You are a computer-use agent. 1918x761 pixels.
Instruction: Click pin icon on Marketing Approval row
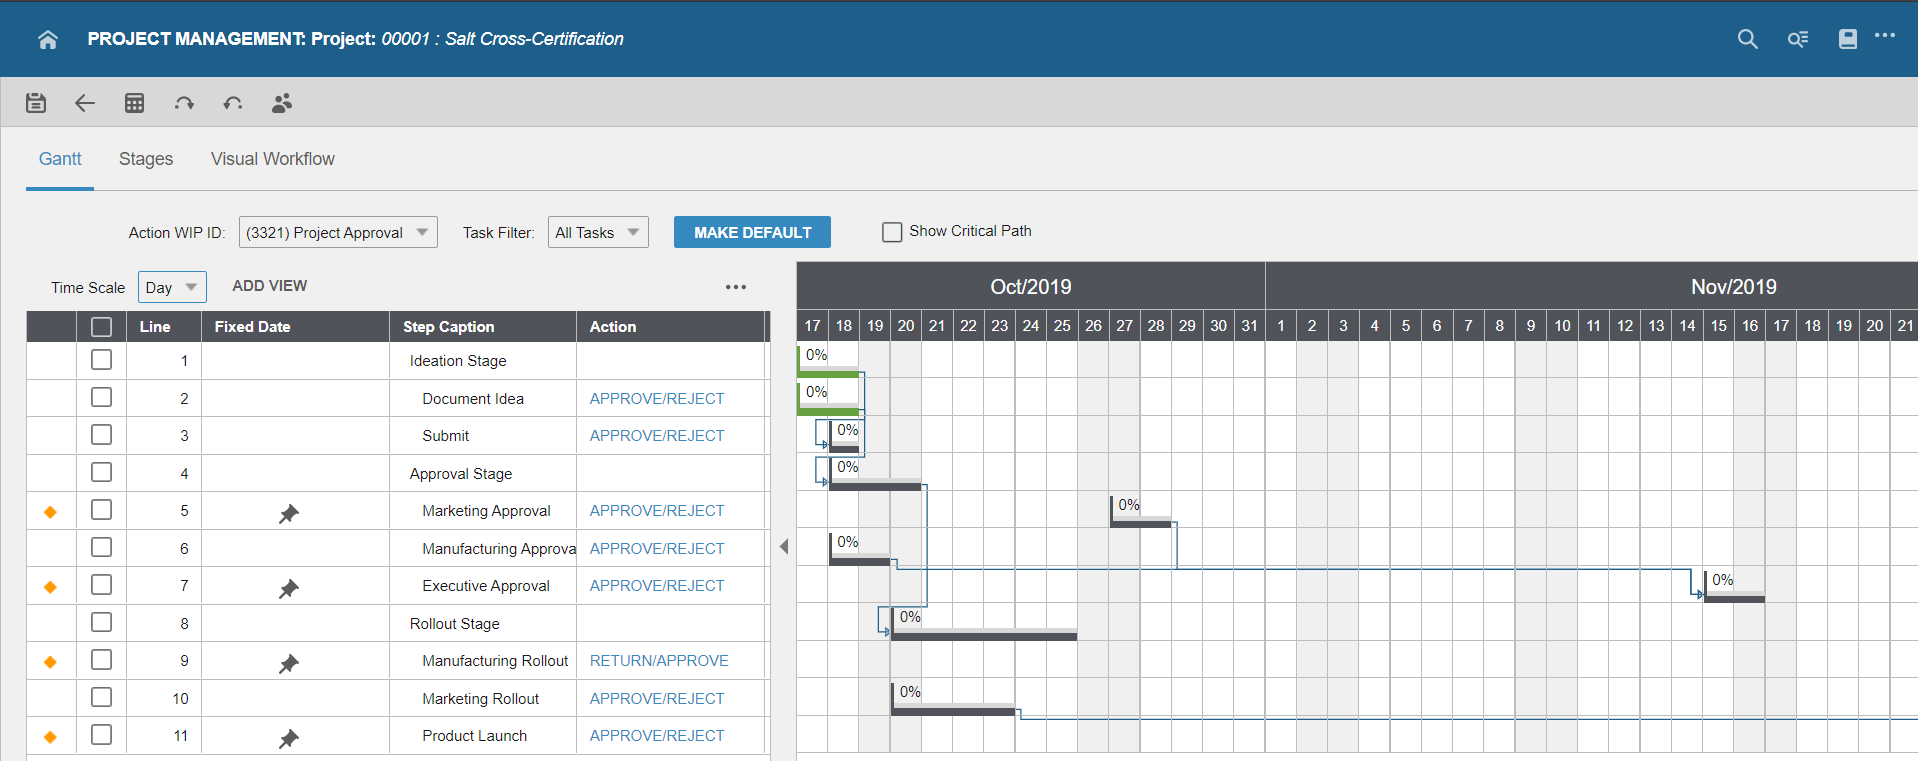tap(289, 513)
